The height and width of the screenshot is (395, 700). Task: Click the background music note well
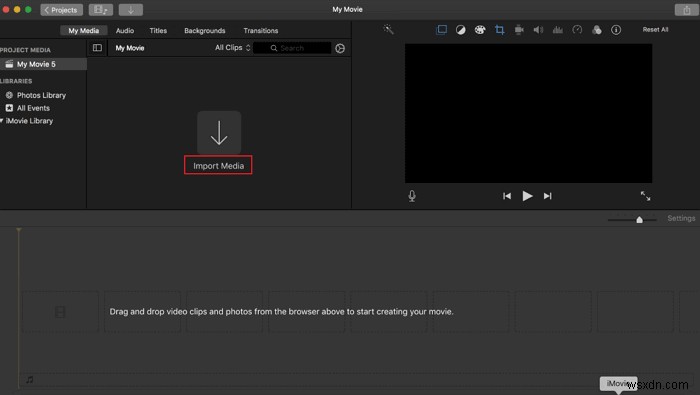click(30, 379)
